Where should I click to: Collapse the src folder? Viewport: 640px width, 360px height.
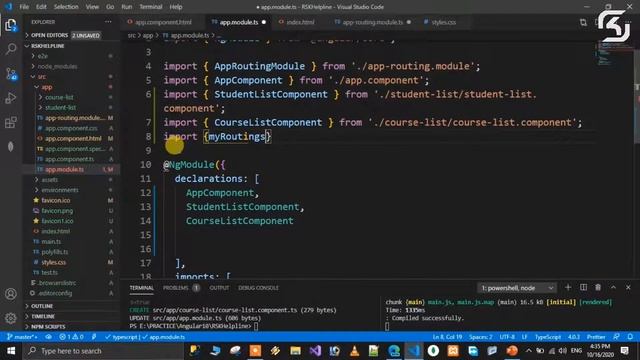pyautogui.click(x=71, y=77)
